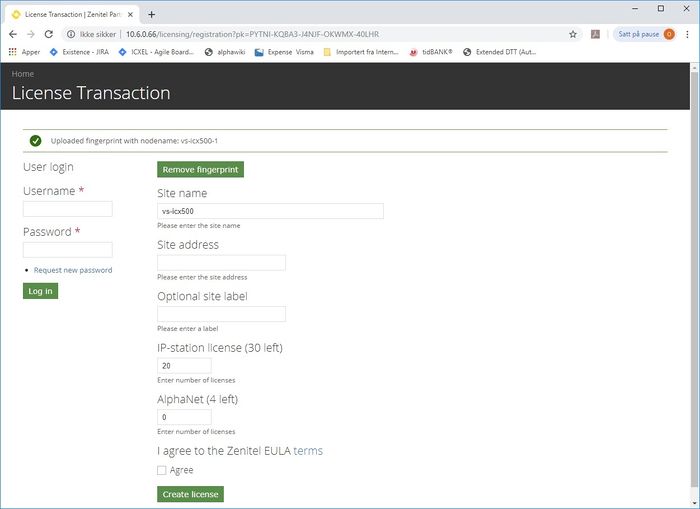Maximize the browser window
The height and width of the screenshot is (509, 700).
661,8
